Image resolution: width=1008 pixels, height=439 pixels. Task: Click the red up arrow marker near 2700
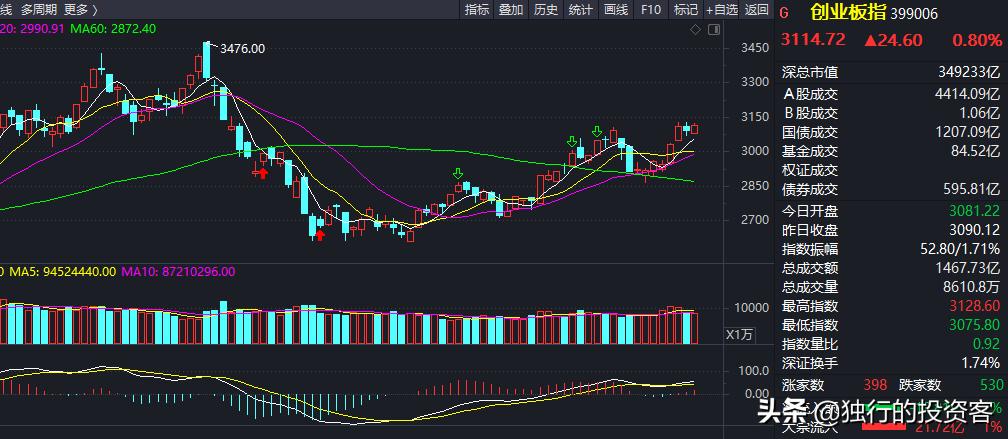(320, 235)
